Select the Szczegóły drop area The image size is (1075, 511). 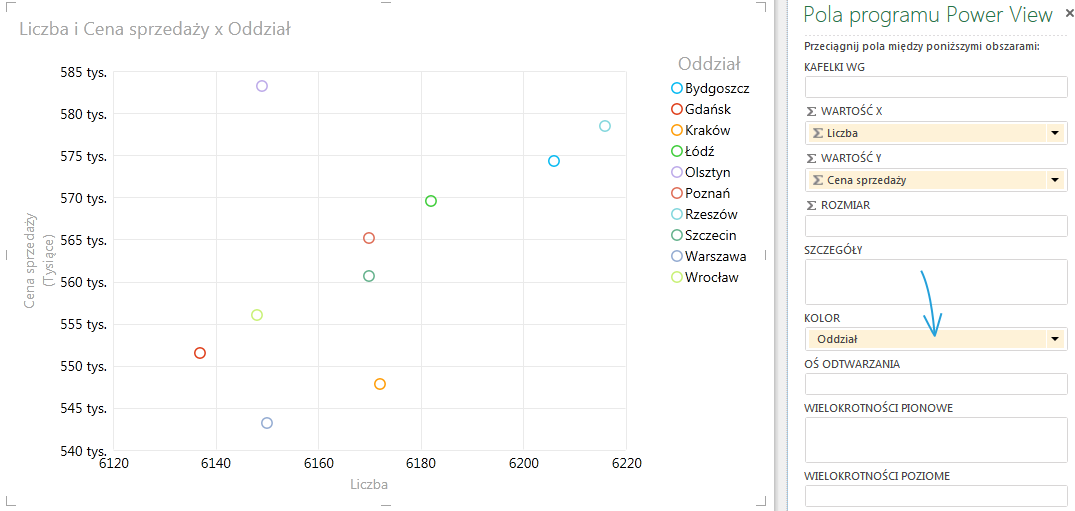point(935,281)
